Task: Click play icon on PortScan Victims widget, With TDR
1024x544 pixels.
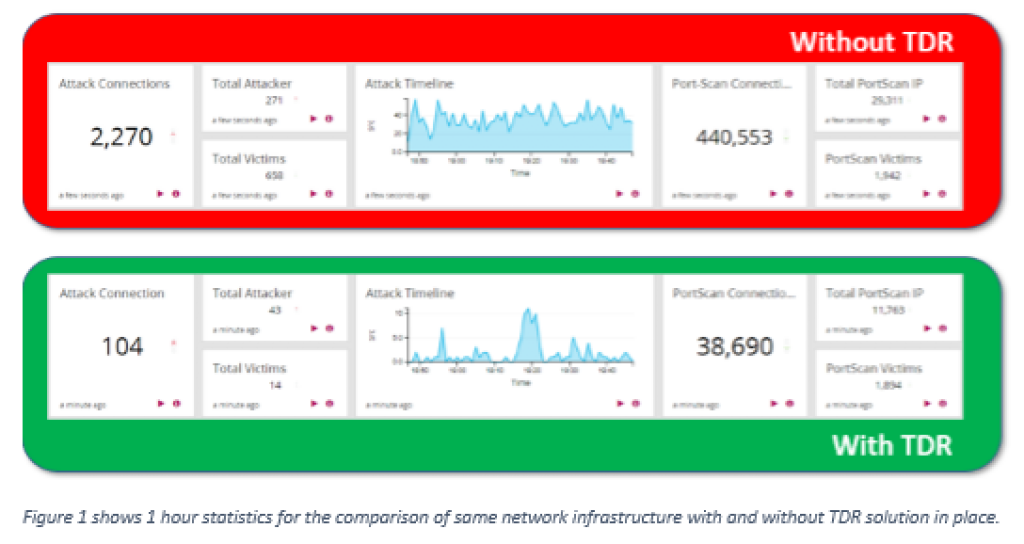Action: (927, 404)
